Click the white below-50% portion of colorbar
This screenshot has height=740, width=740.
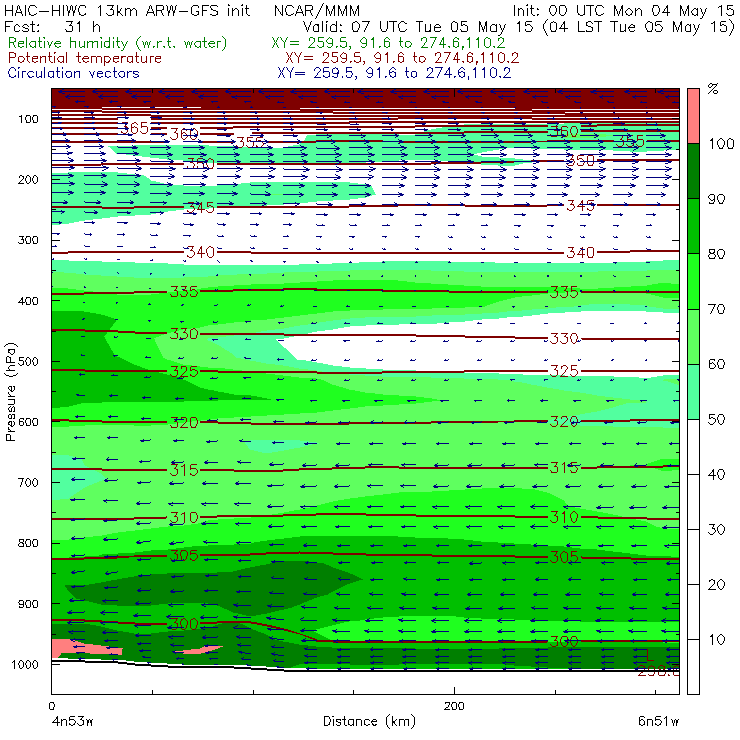pos(693,556)
